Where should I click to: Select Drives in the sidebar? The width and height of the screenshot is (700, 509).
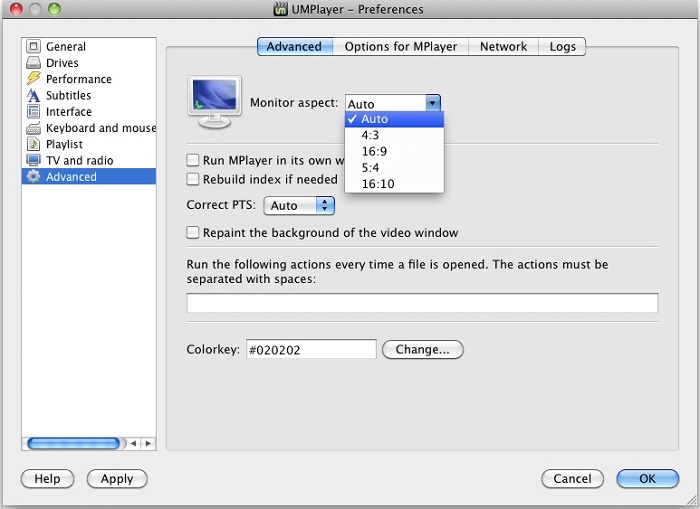(89, 63)
